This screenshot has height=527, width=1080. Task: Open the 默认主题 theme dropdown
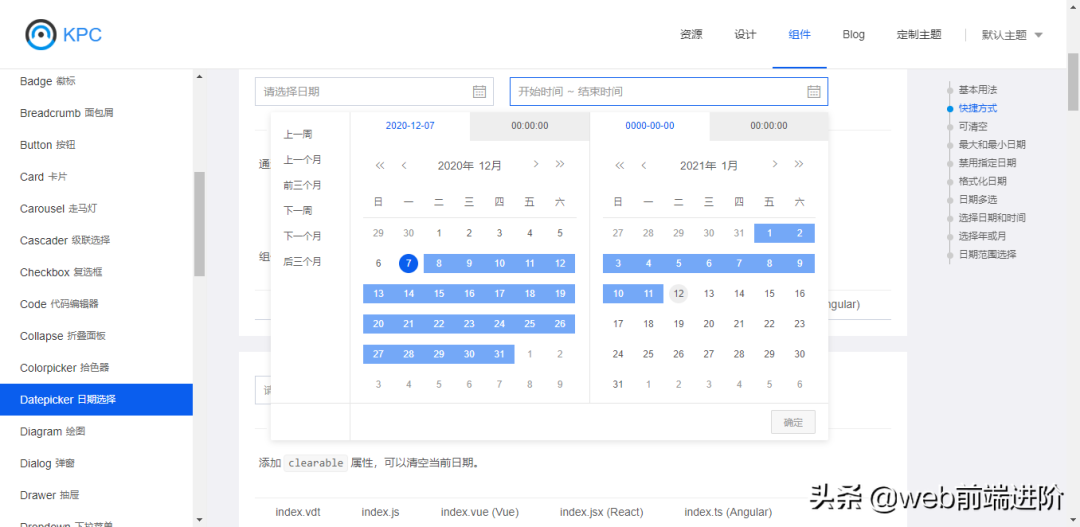(x=1012, y=35)
